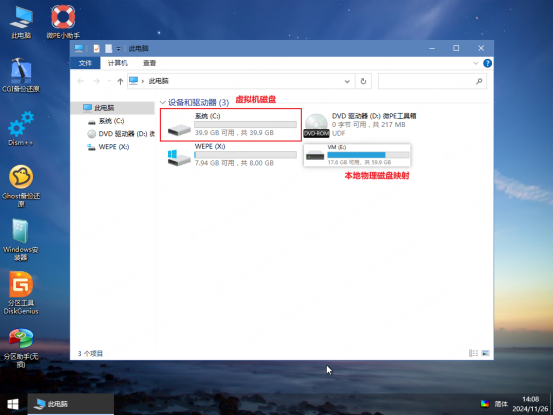Click the blue help question-mark icon
The width and height of the screenshot is (553, 415).
pyautogui.click(x=487, y=63)
